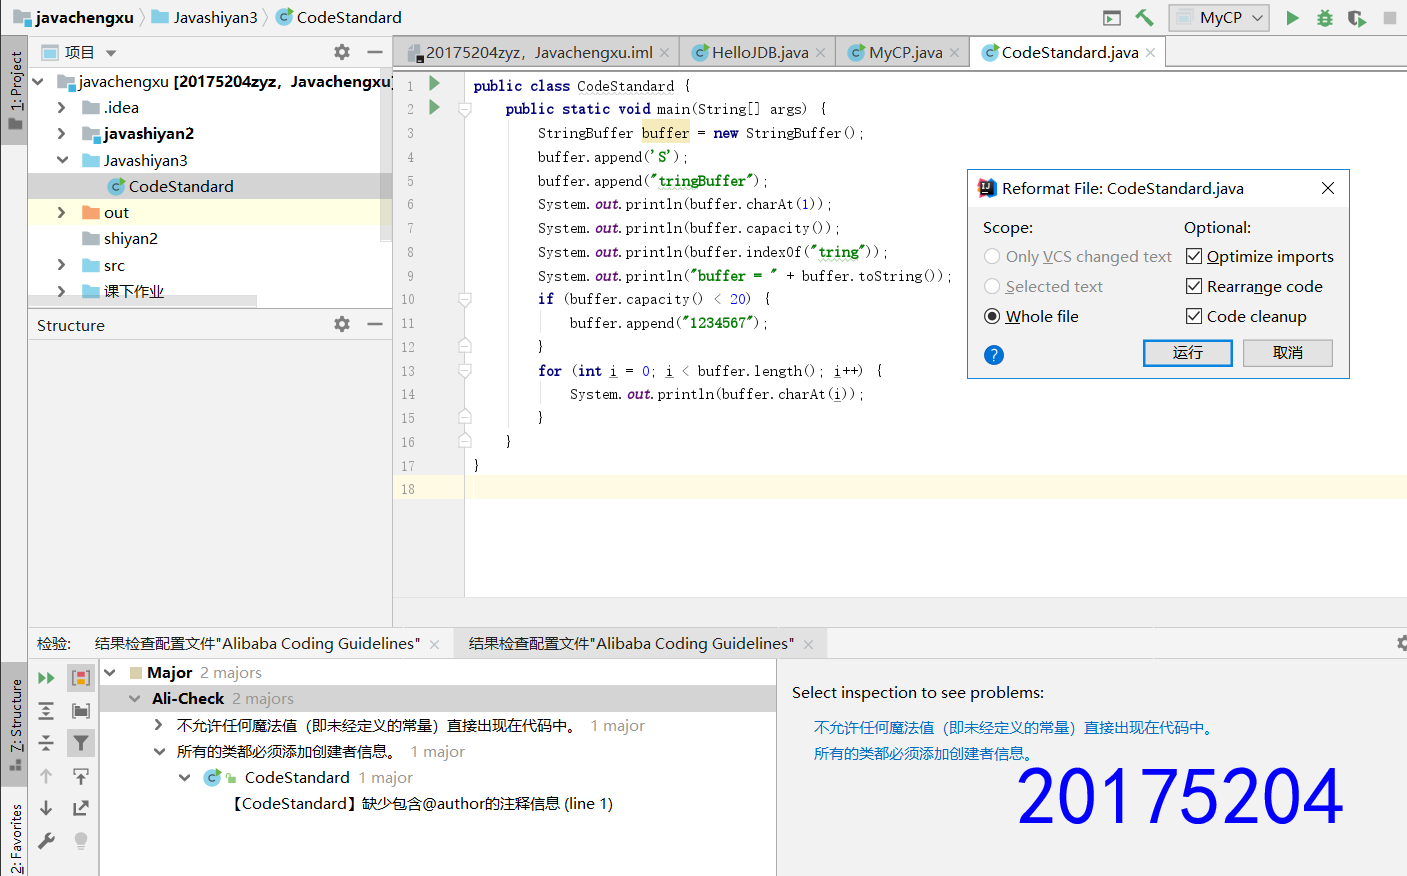Expand the src folder
Image resolution: width=1407 pixels, height=876 pixels.
click(62, 265)
